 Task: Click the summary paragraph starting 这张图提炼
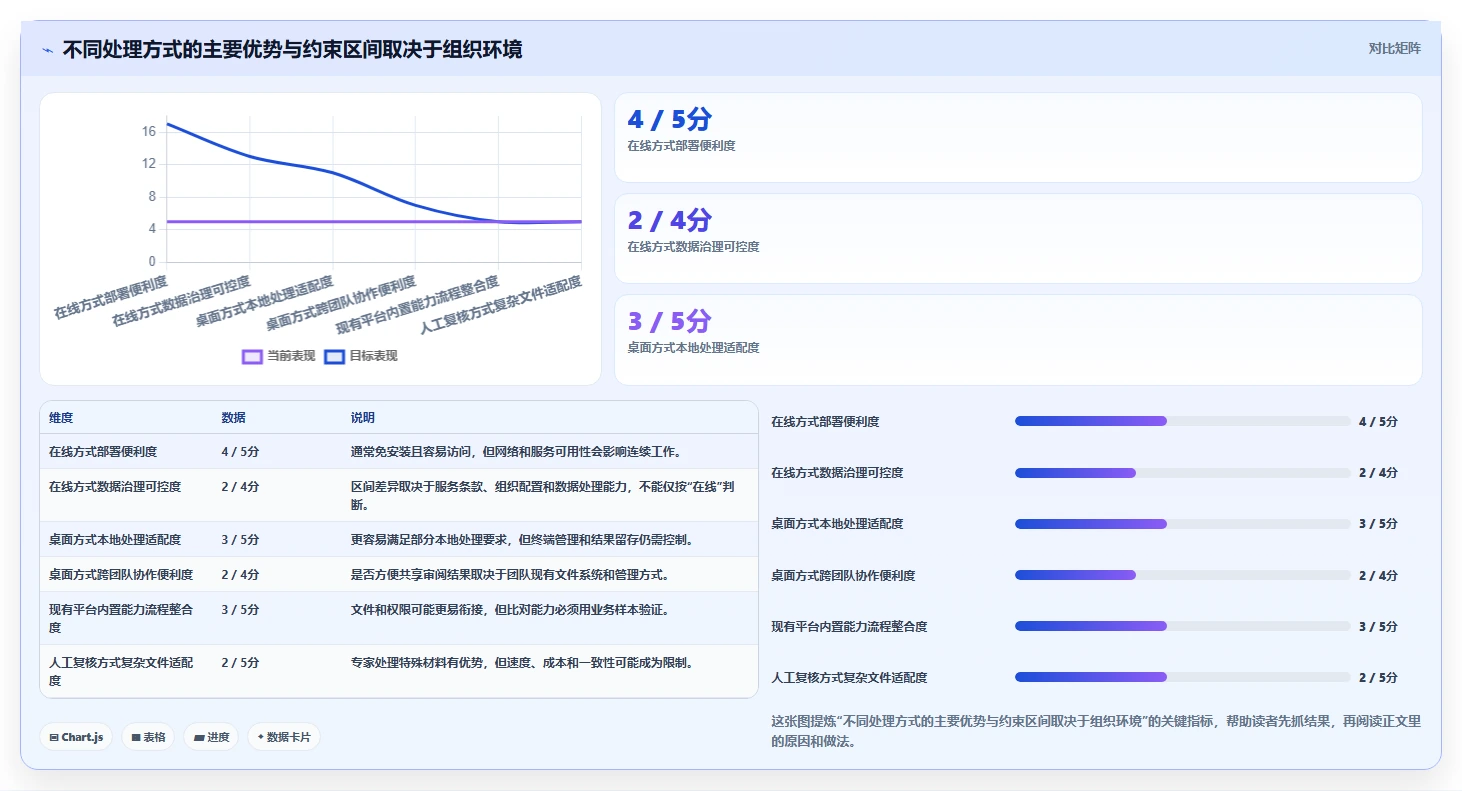pos(1096,731)
